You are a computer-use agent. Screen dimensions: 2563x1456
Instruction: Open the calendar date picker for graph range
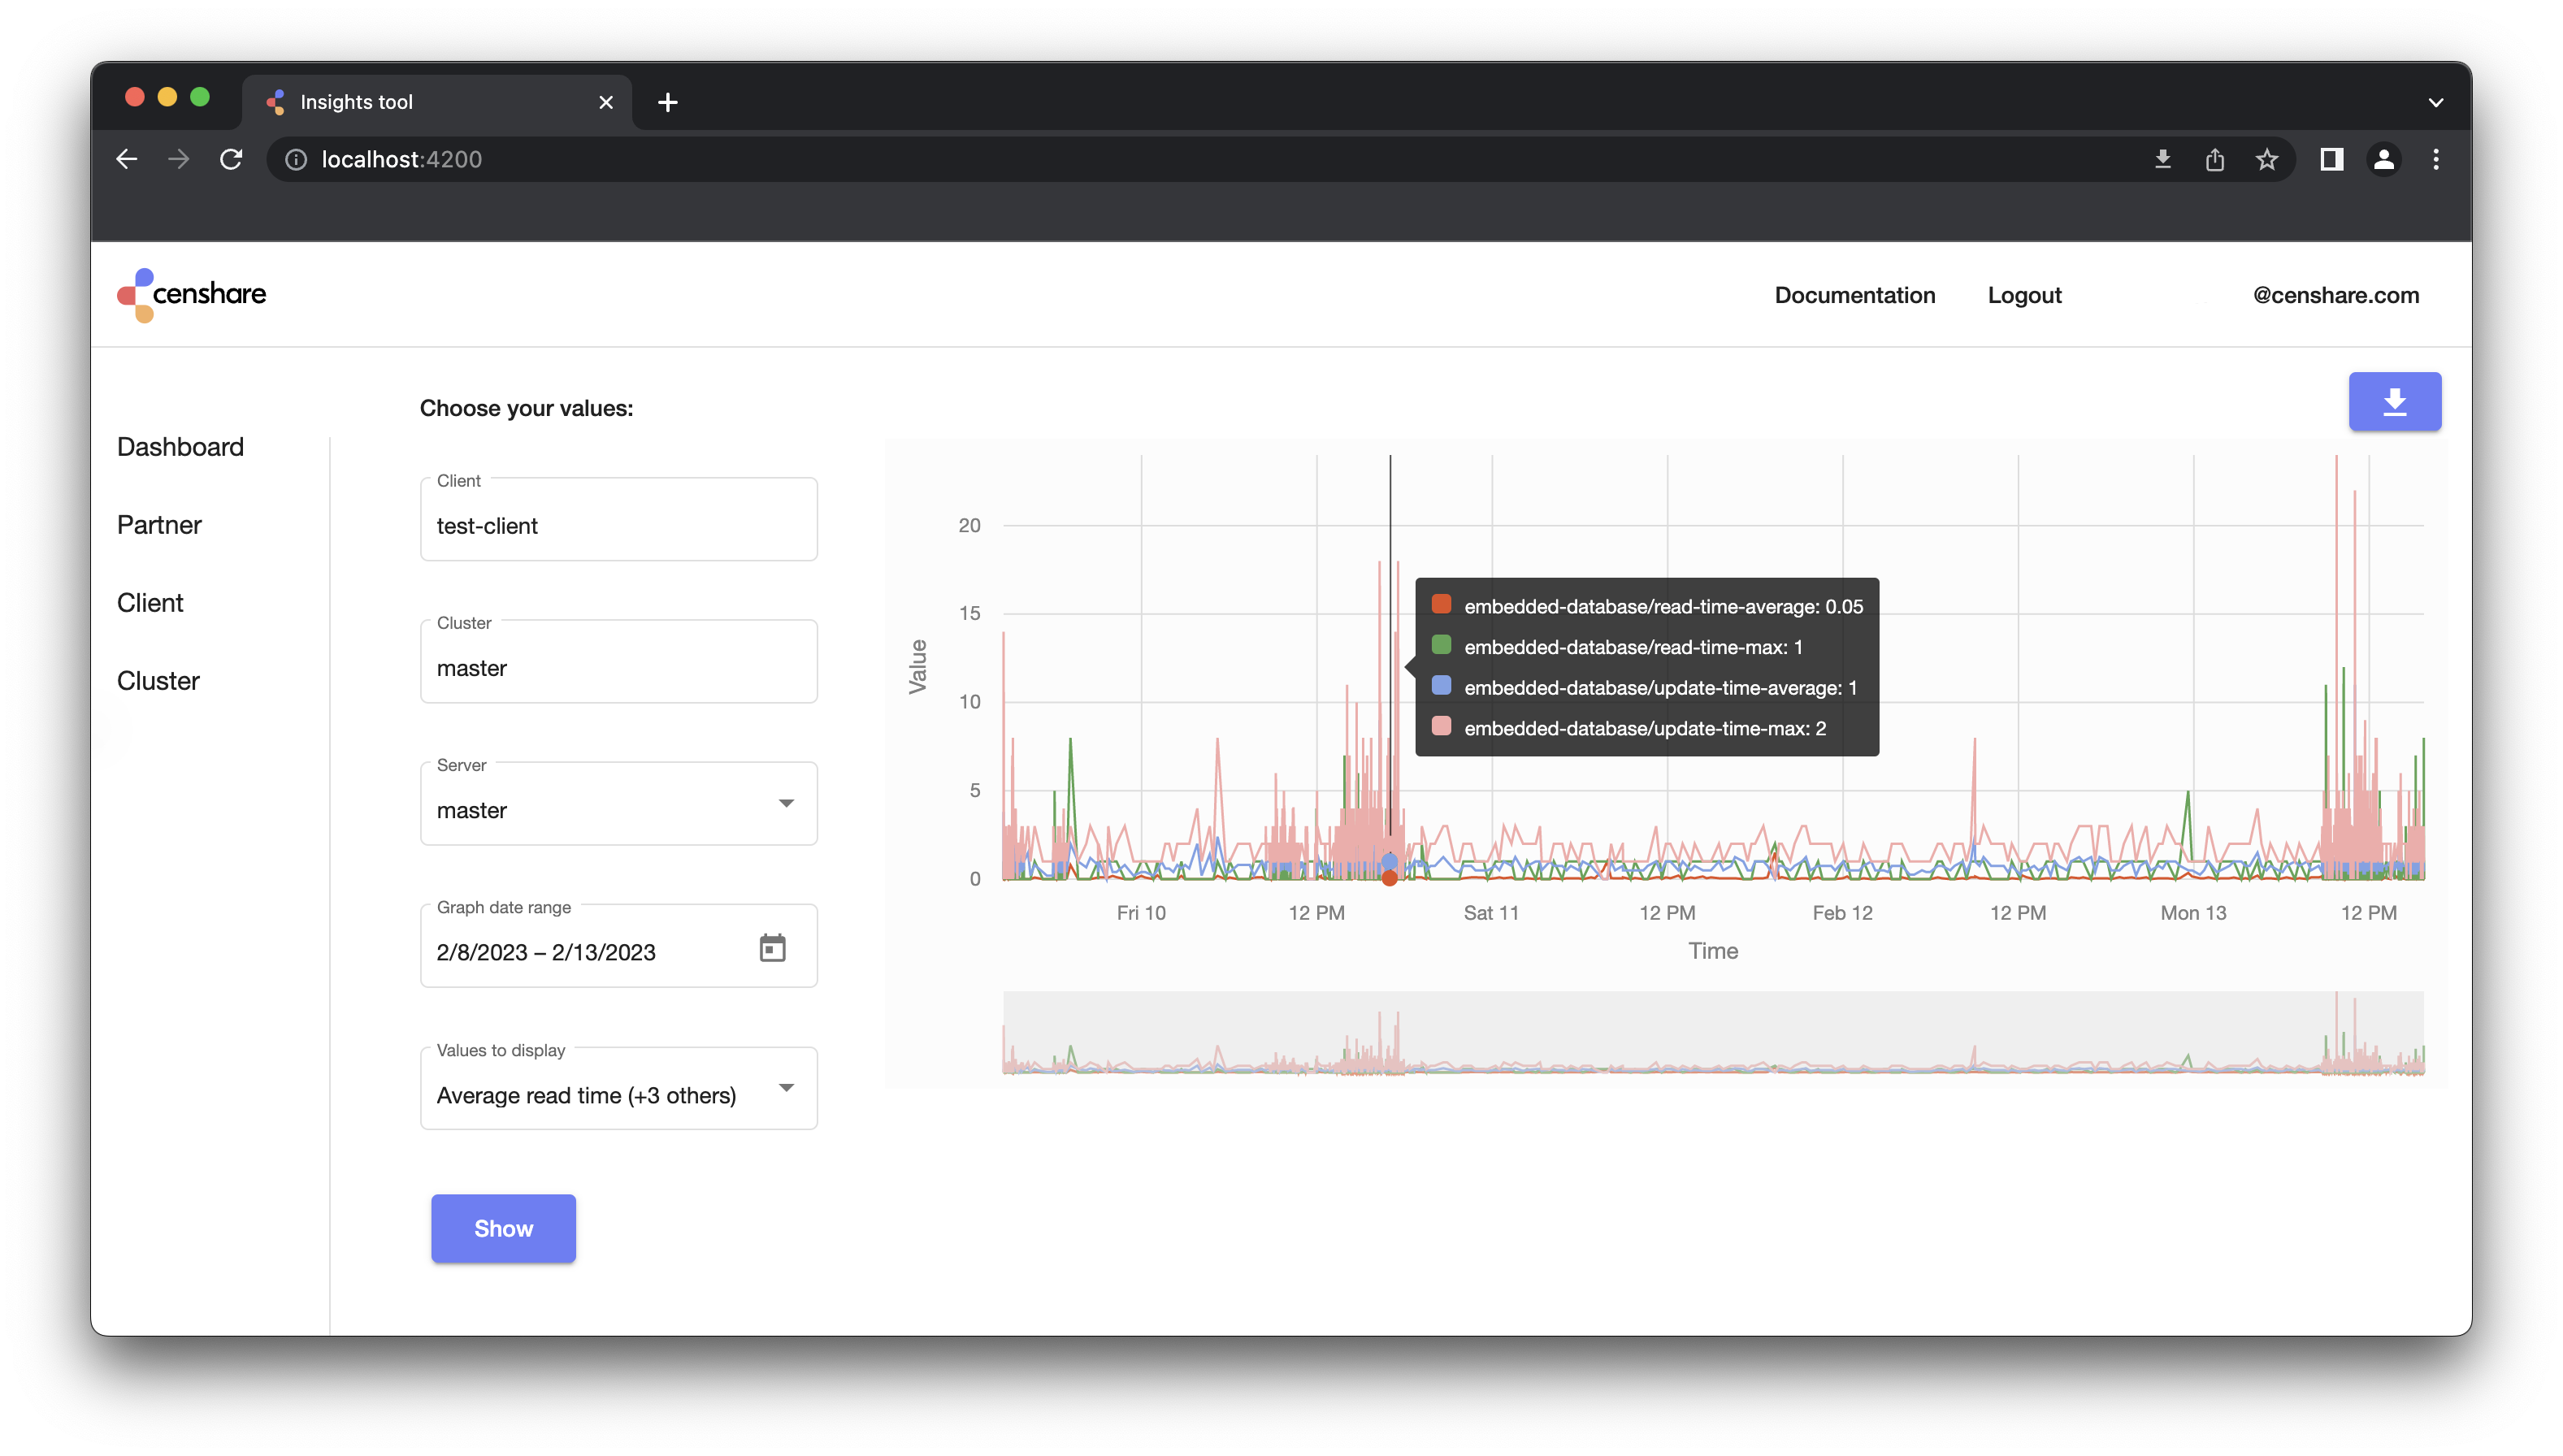pos(772,946)
